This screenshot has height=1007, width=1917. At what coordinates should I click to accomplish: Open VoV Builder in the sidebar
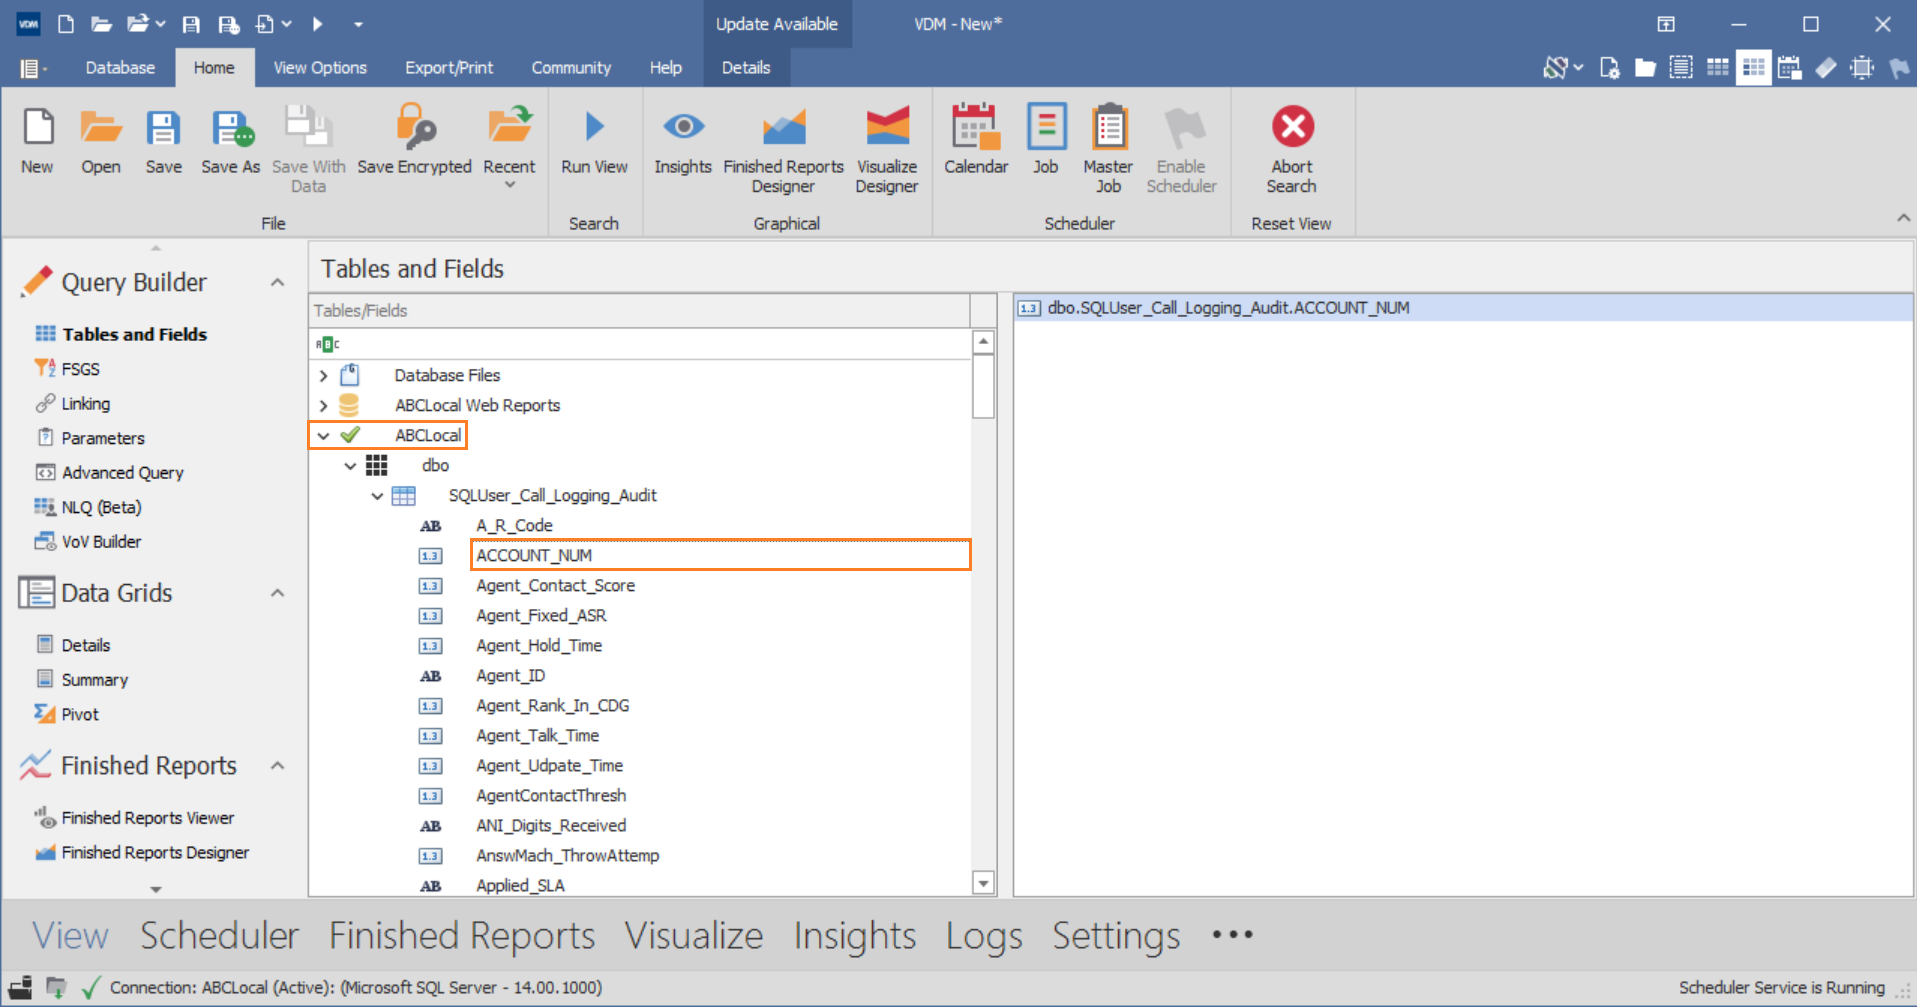pyautogui.click(x=88, y=541)
